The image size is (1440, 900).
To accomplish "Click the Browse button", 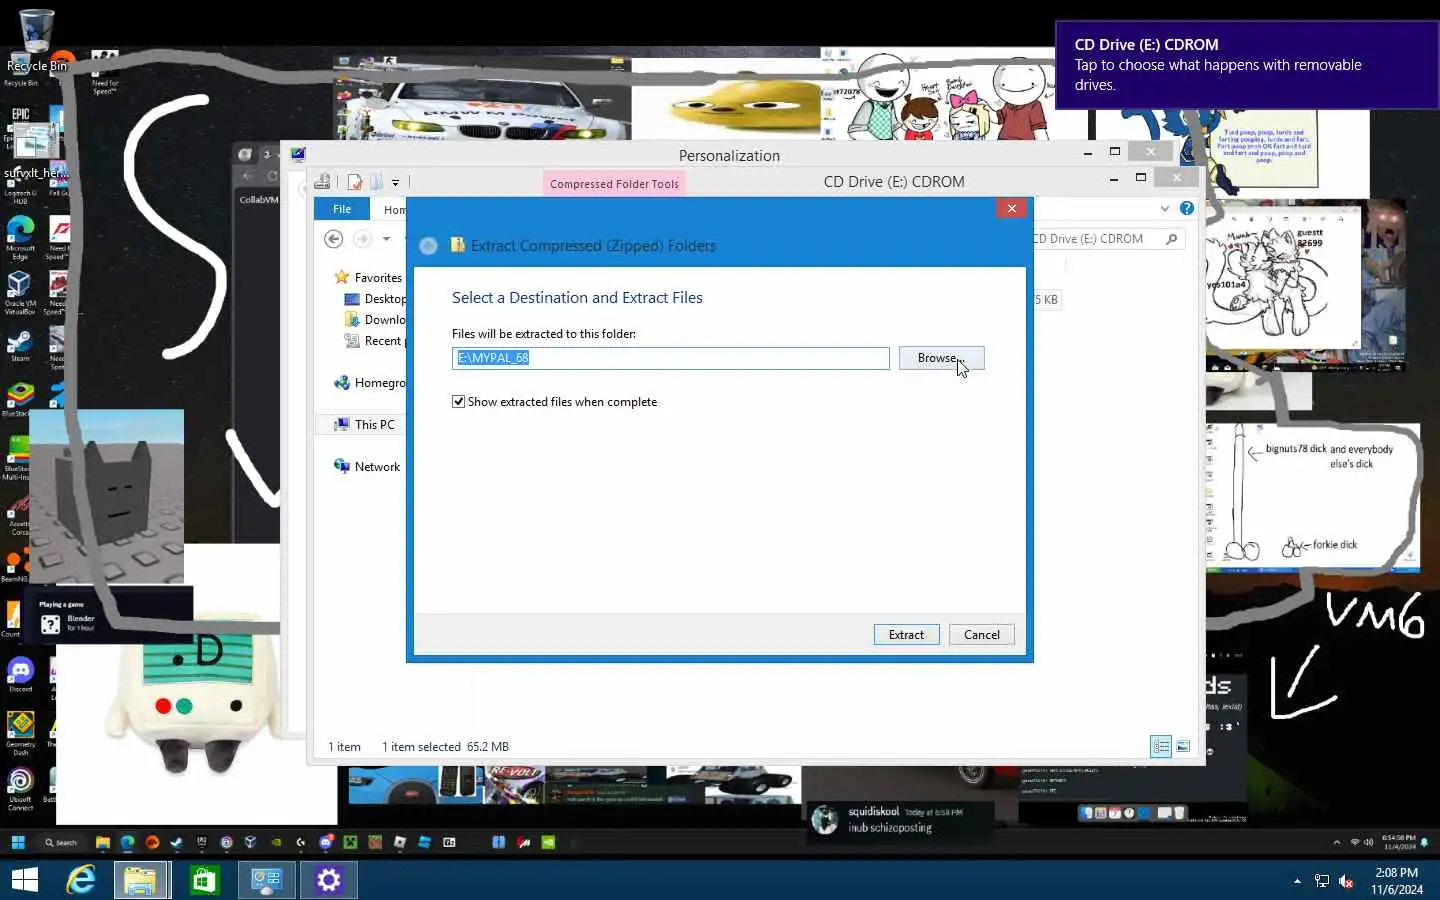I will click(941, 358).
